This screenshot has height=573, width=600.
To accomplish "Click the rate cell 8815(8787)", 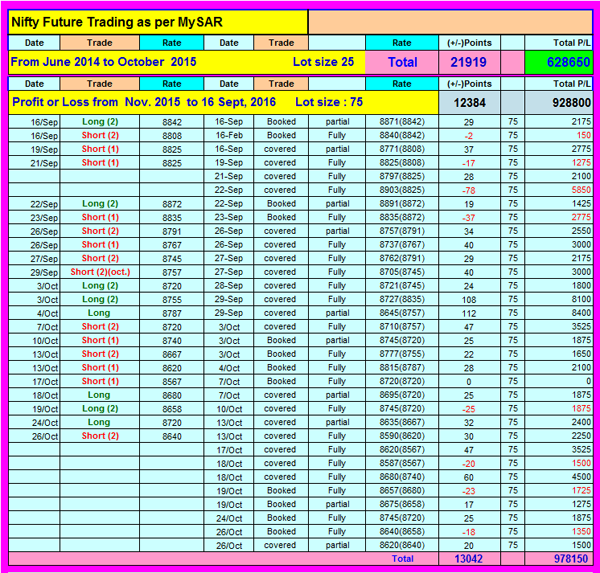I will click(402, 367).
